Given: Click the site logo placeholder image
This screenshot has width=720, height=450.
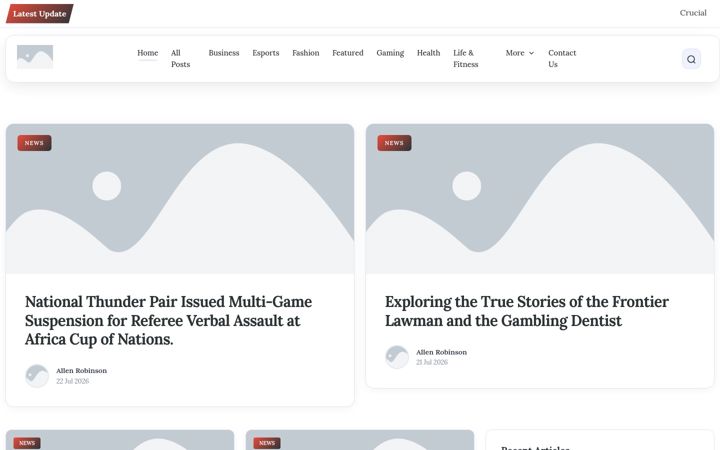Looking at the screenshot, I should (35, 57).
